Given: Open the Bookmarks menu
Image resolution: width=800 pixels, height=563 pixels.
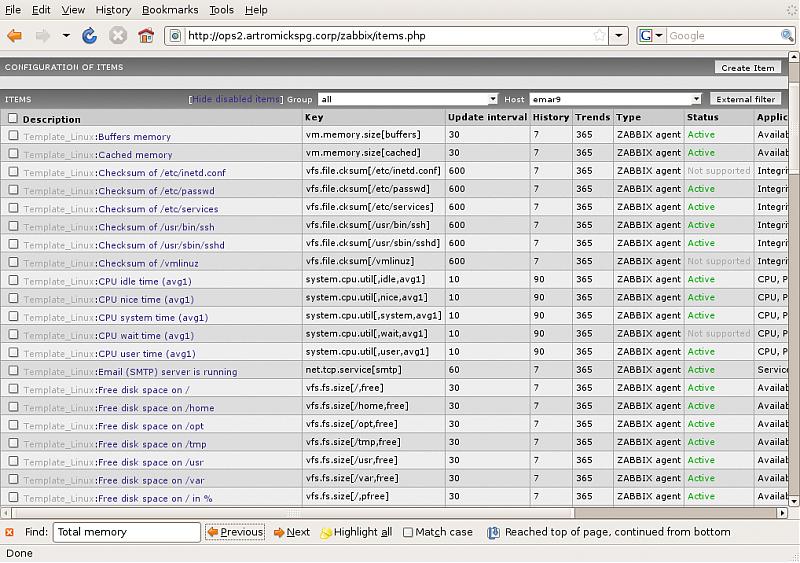Looking at the screenshot, I should pos(169,10).
